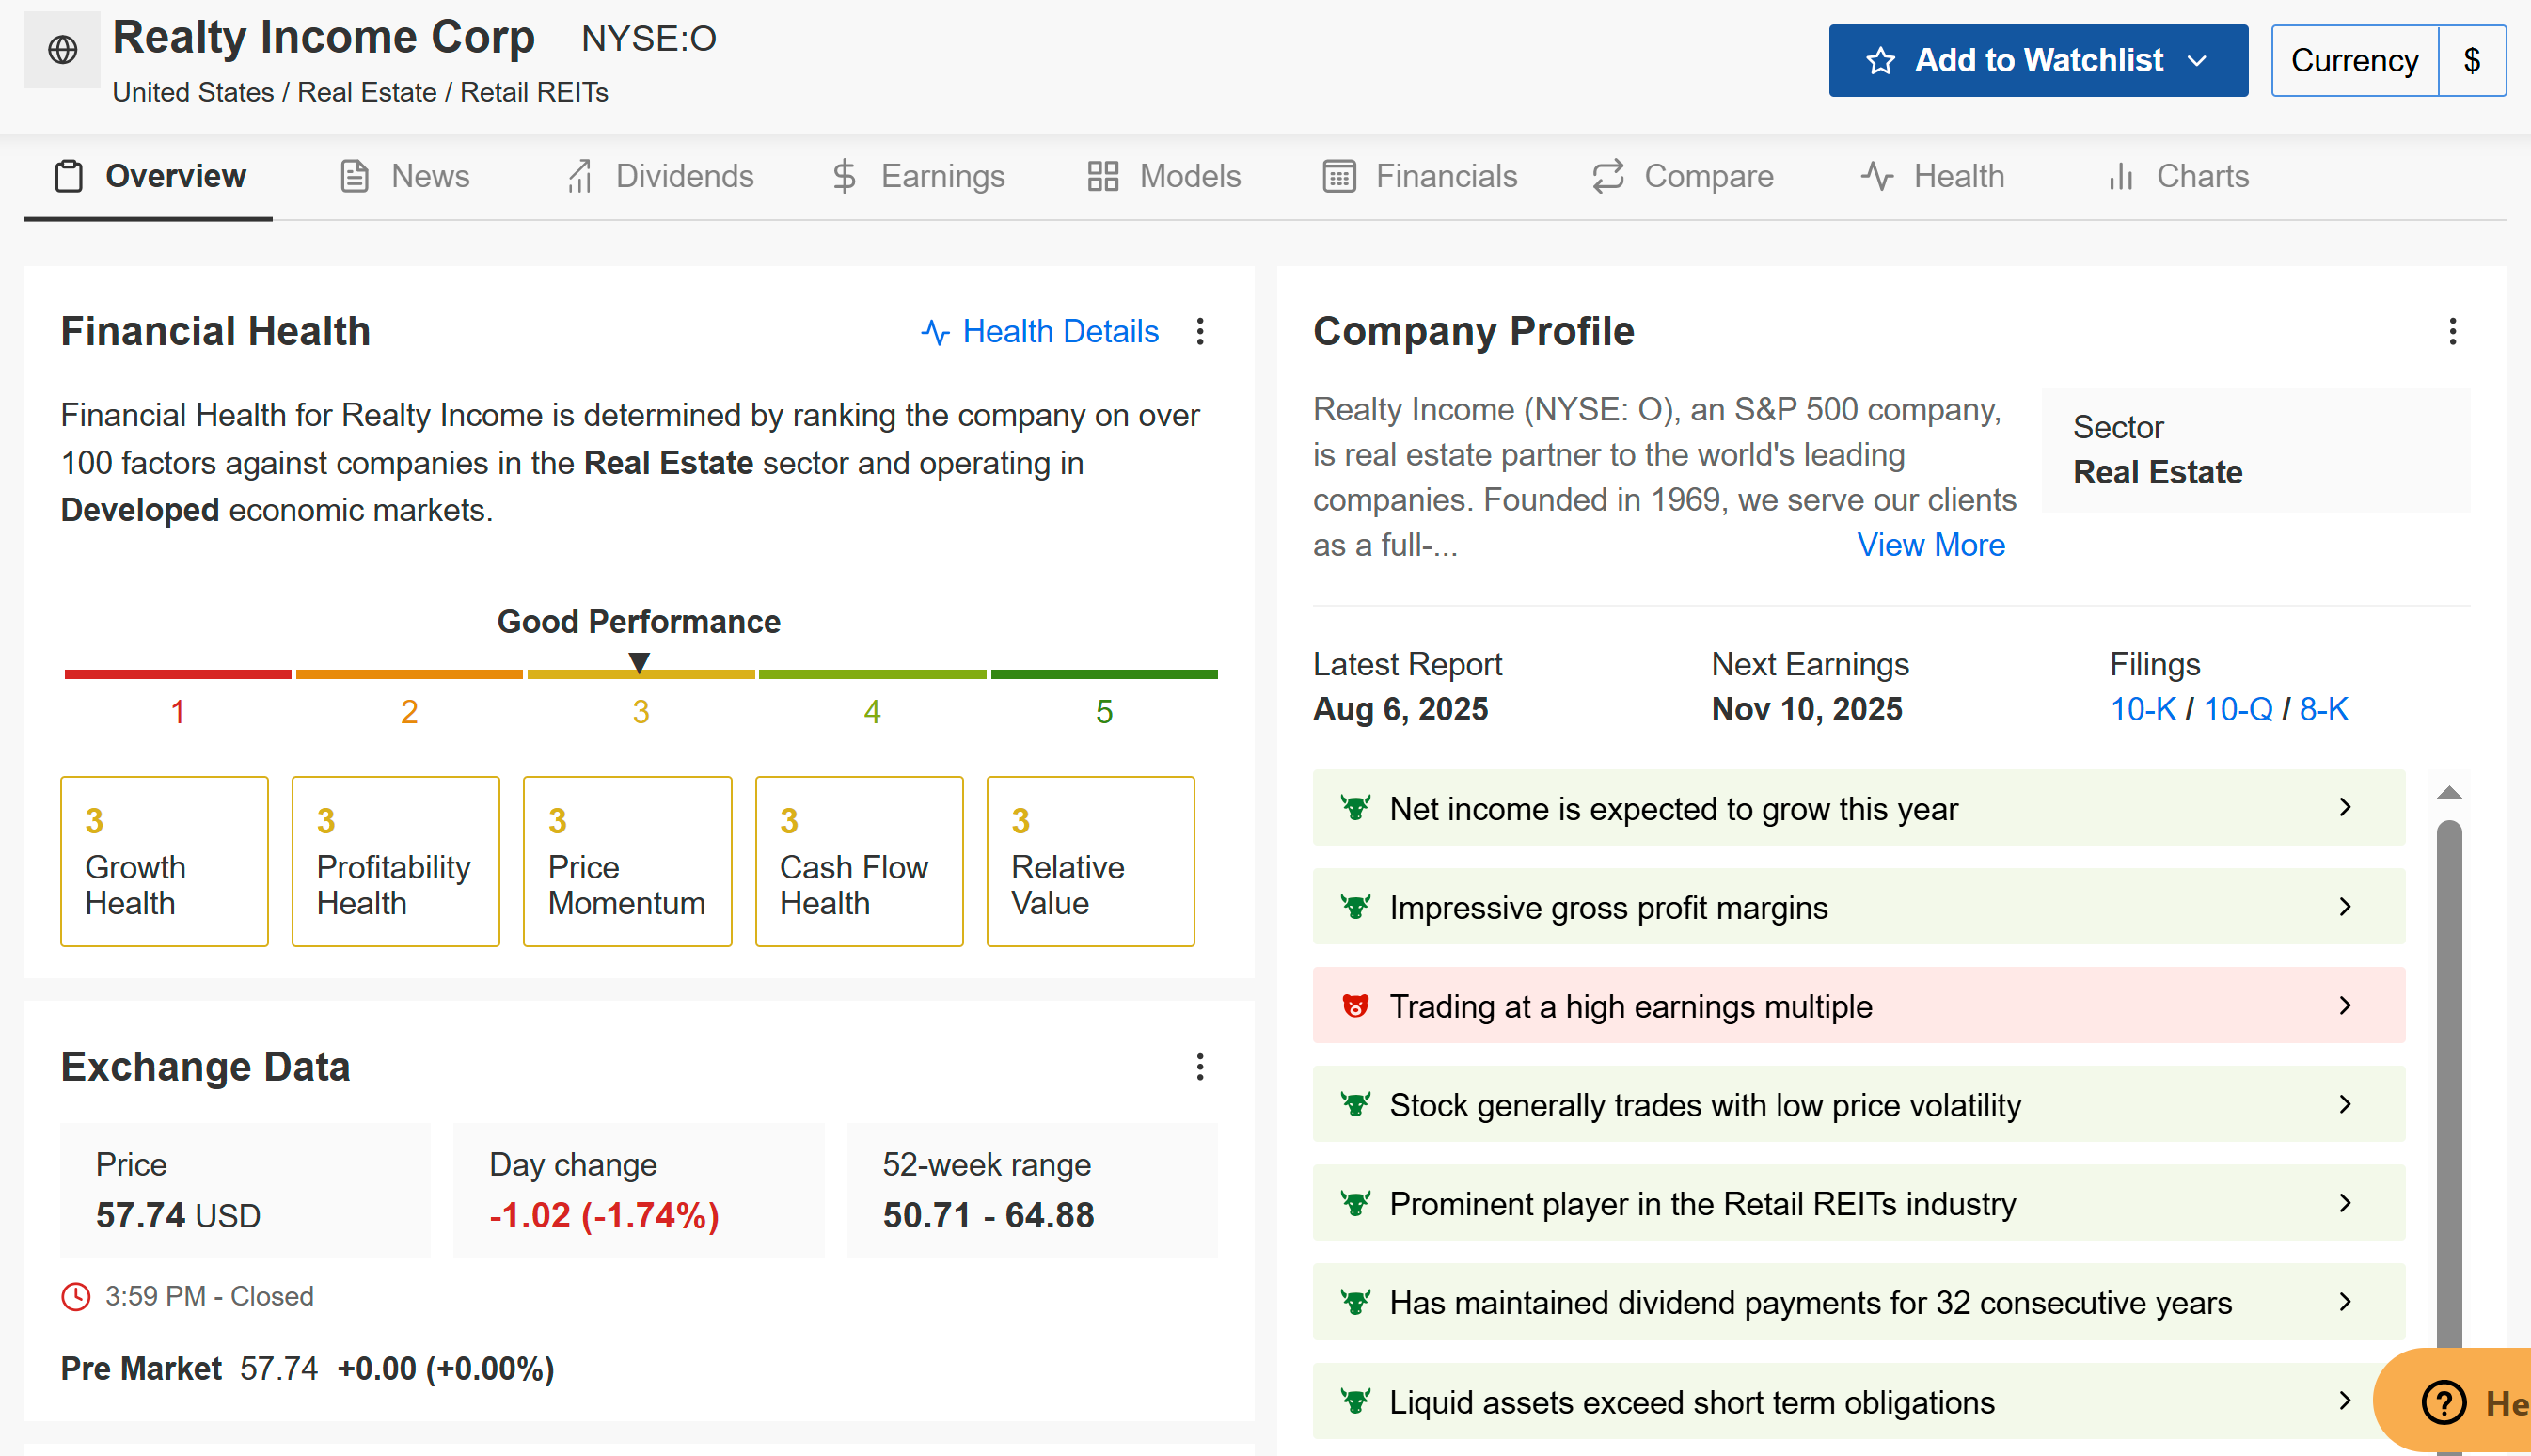Expand 'Net income is expected to grow' chevron

2345,807
